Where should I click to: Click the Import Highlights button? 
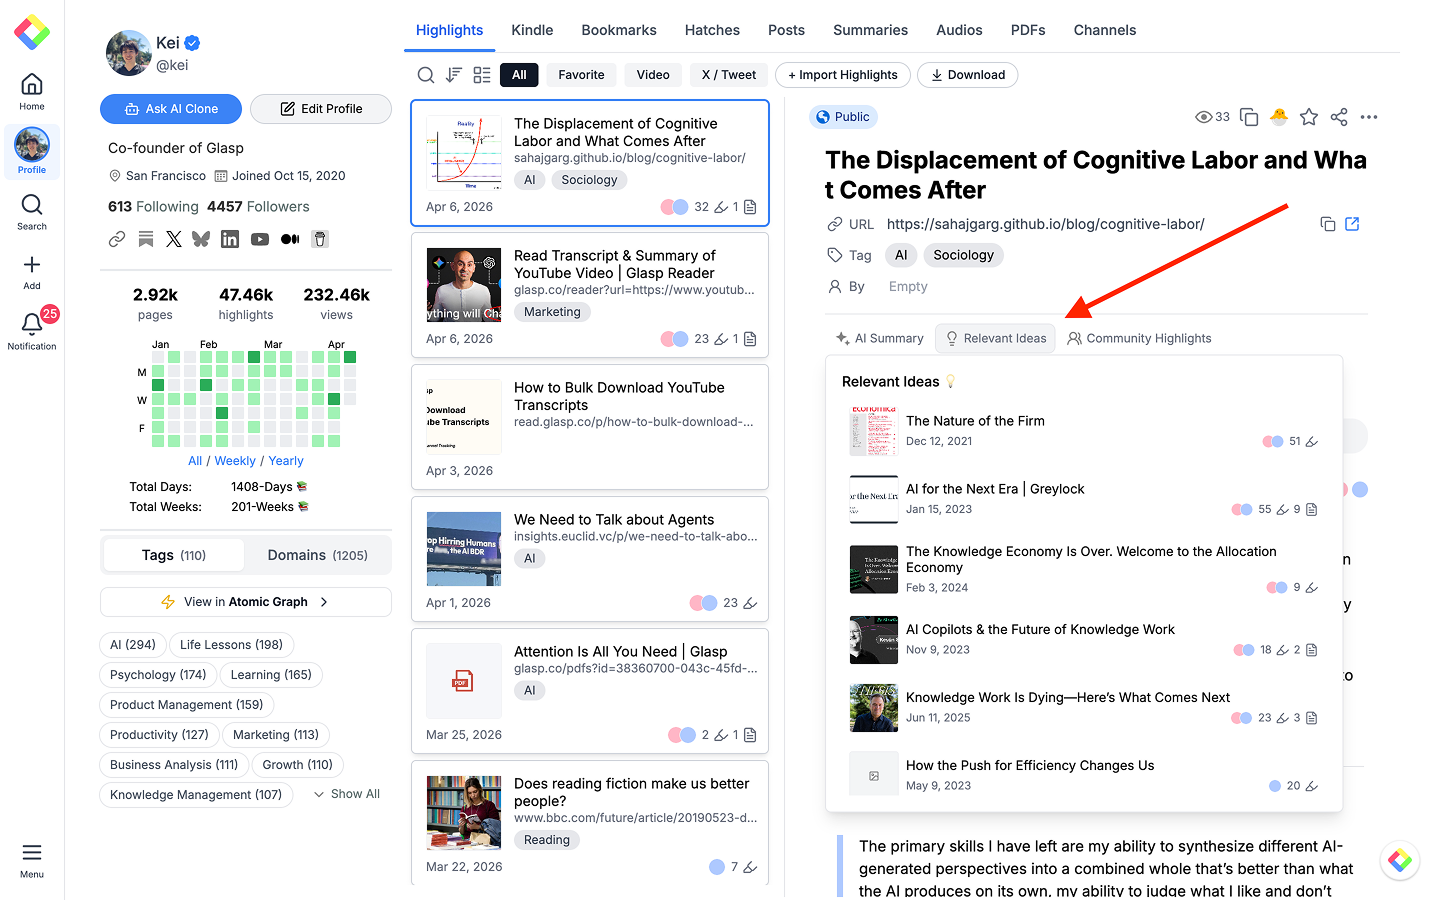point(843,75)
